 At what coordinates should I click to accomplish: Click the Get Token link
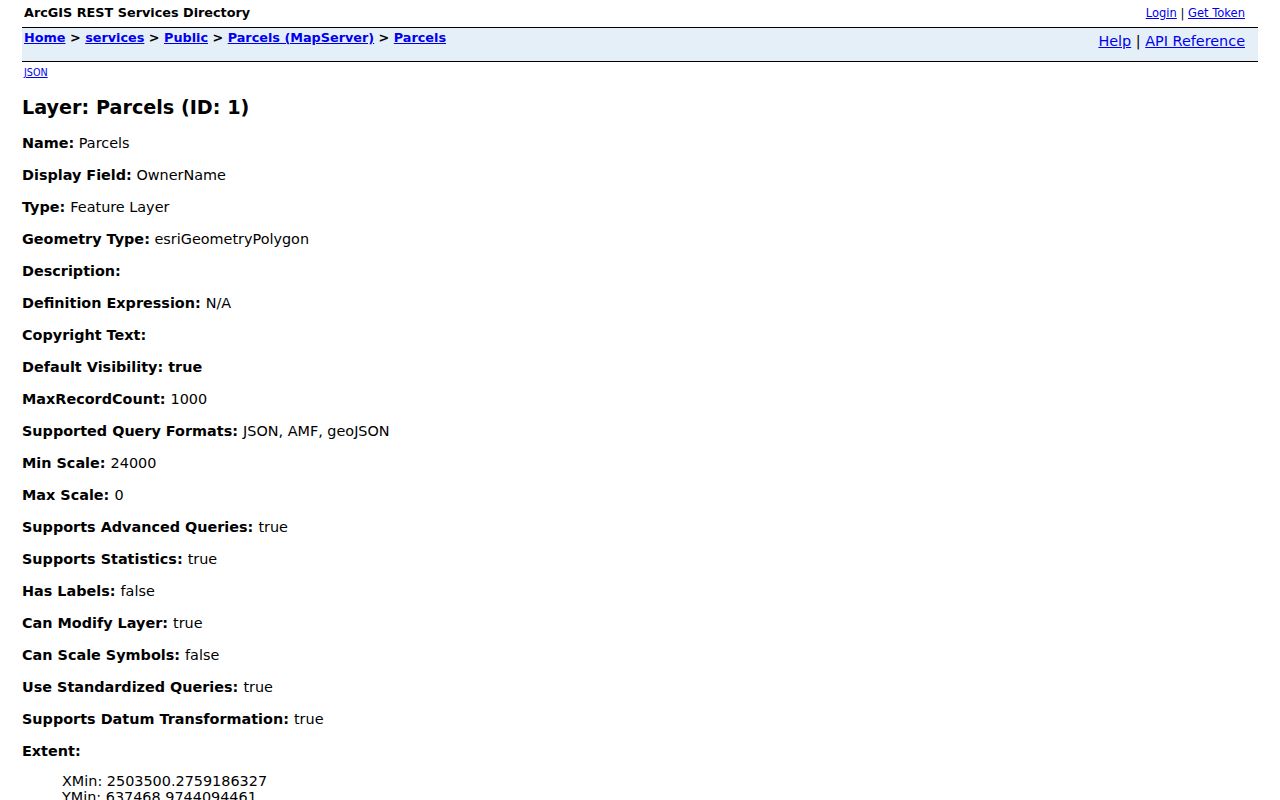pyautogui.click(x=1216, y=13)
